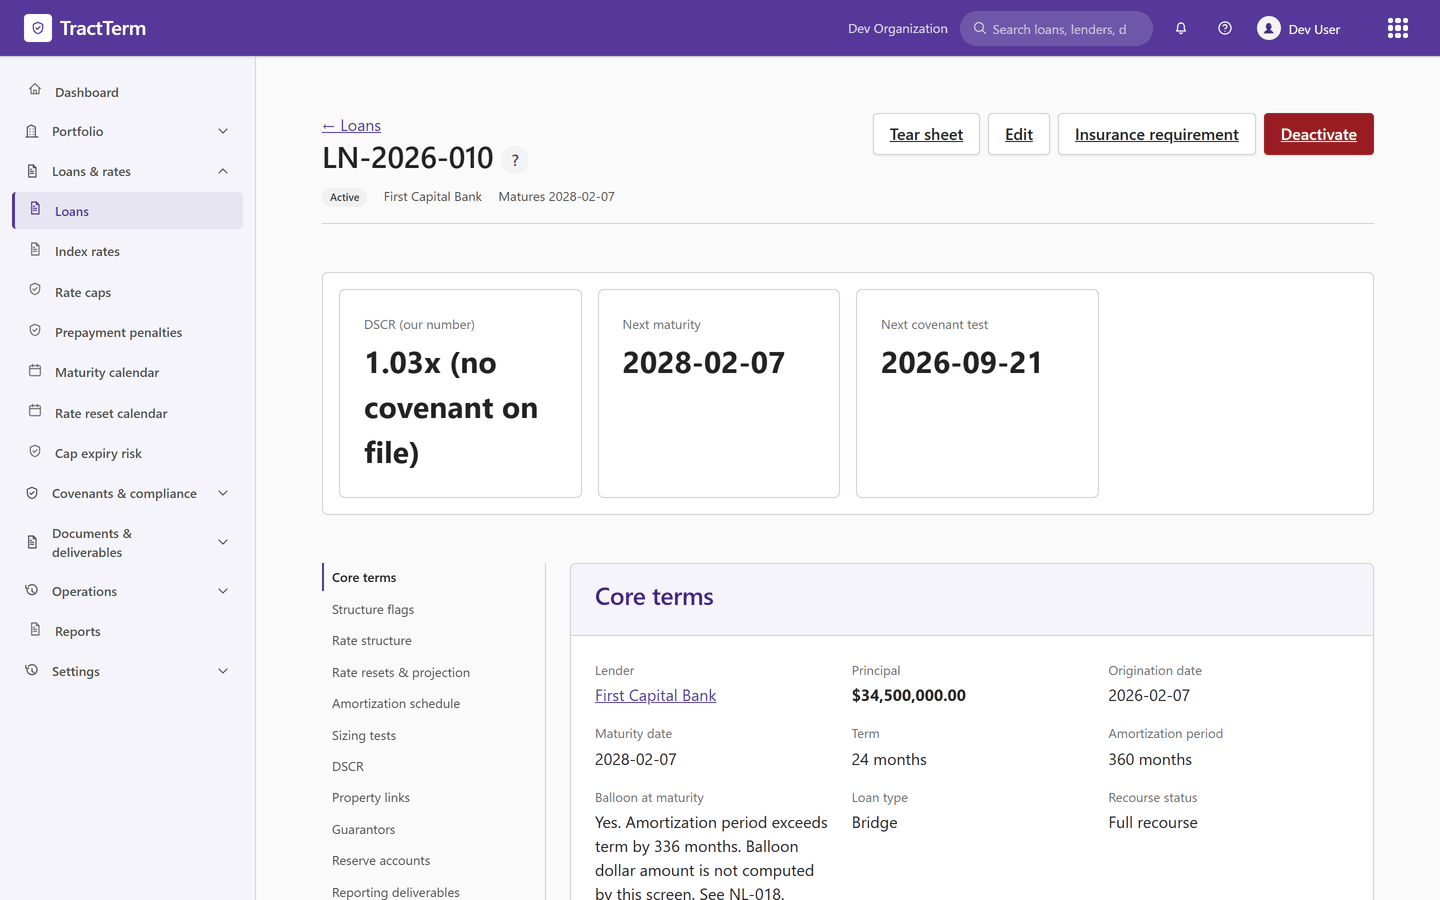The image size is (1440, 900).
Task: Click the origination date 2026-02-07
Action: click(x=1149, y=695)
